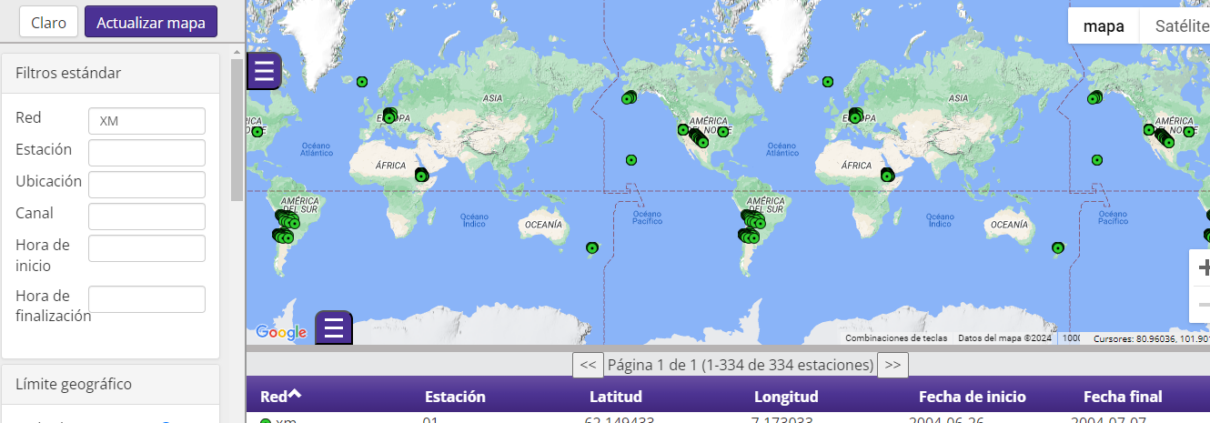Sort table by Red column header
Viewport: 1210px width, 423px height.
click(x=281, y=396)
